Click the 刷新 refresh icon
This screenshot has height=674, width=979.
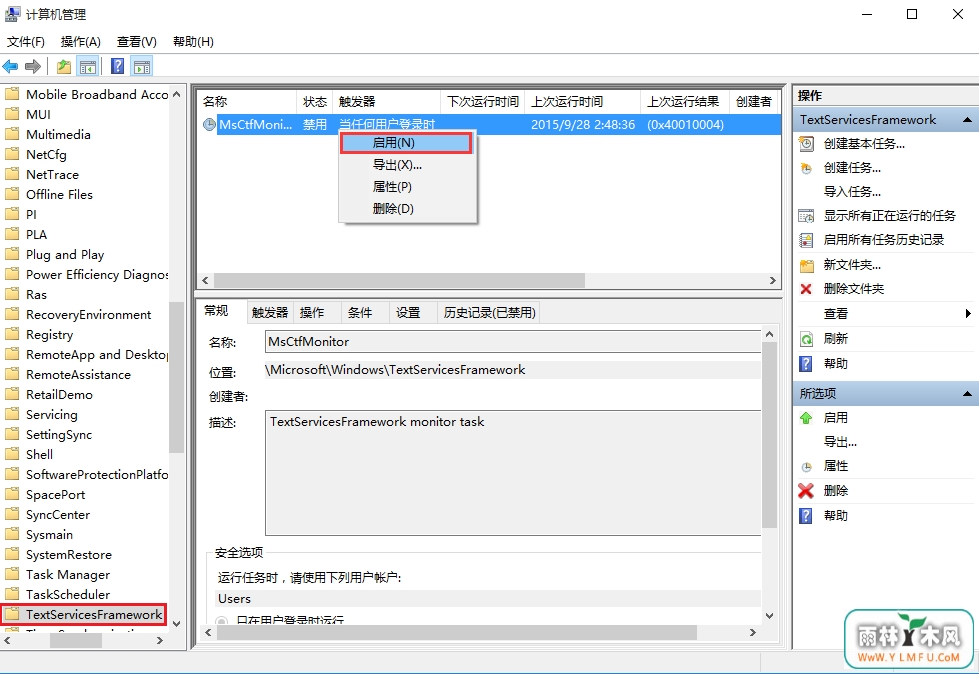tap(807, 339)
